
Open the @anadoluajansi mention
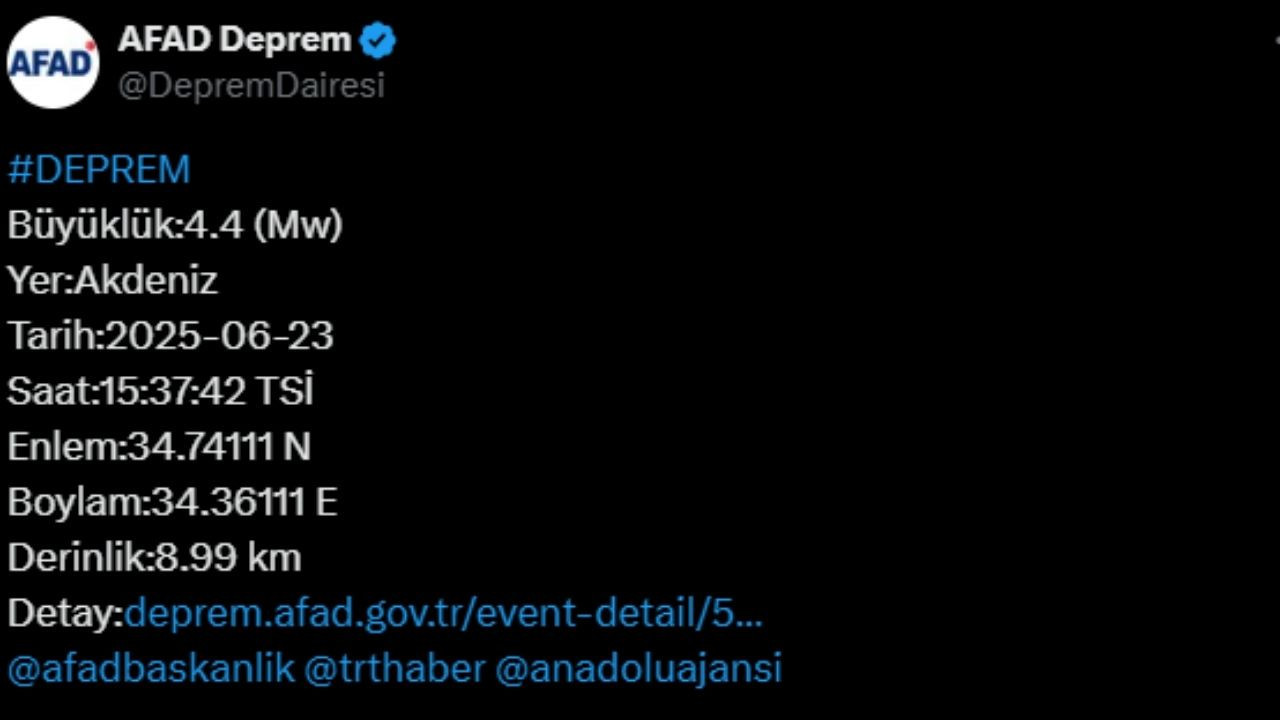point(638,668)
